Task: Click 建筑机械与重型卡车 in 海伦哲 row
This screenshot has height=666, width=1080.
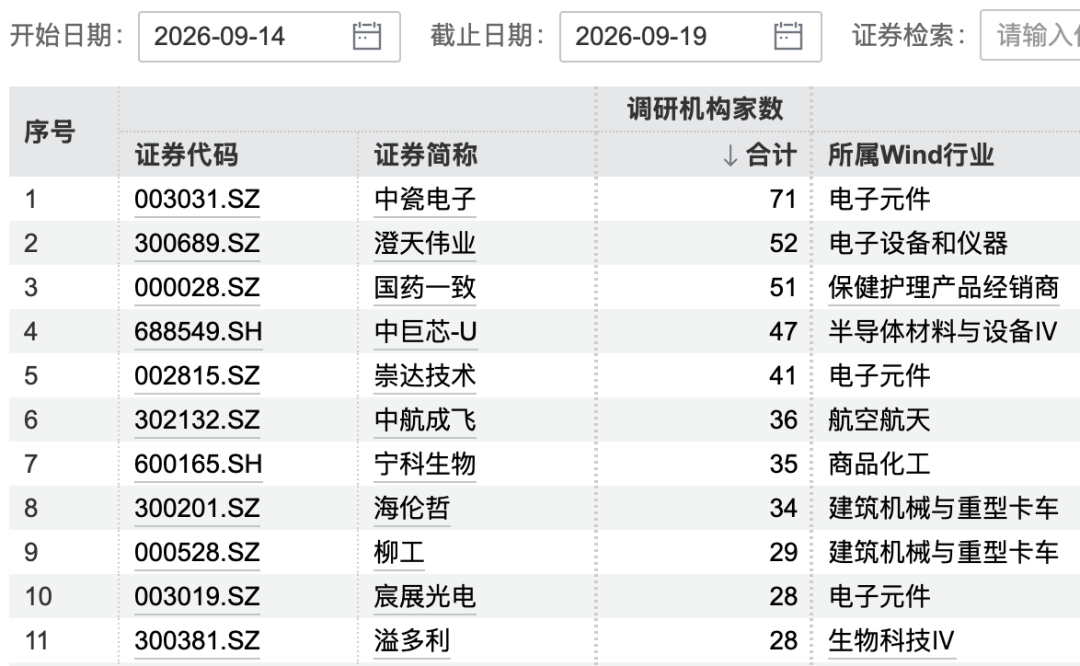Action: (944, 508)
